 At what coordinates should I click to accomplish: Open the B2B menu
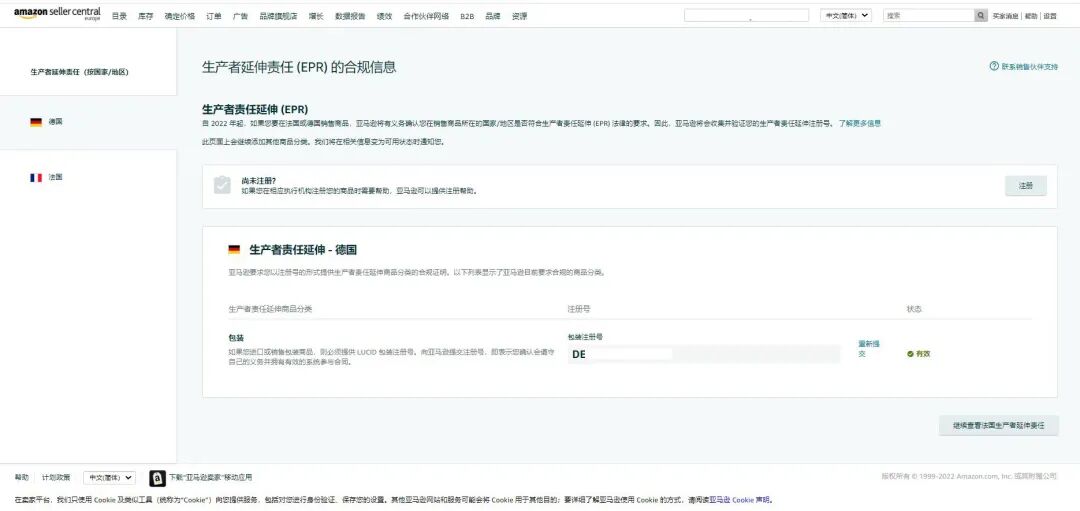point(467,16)
